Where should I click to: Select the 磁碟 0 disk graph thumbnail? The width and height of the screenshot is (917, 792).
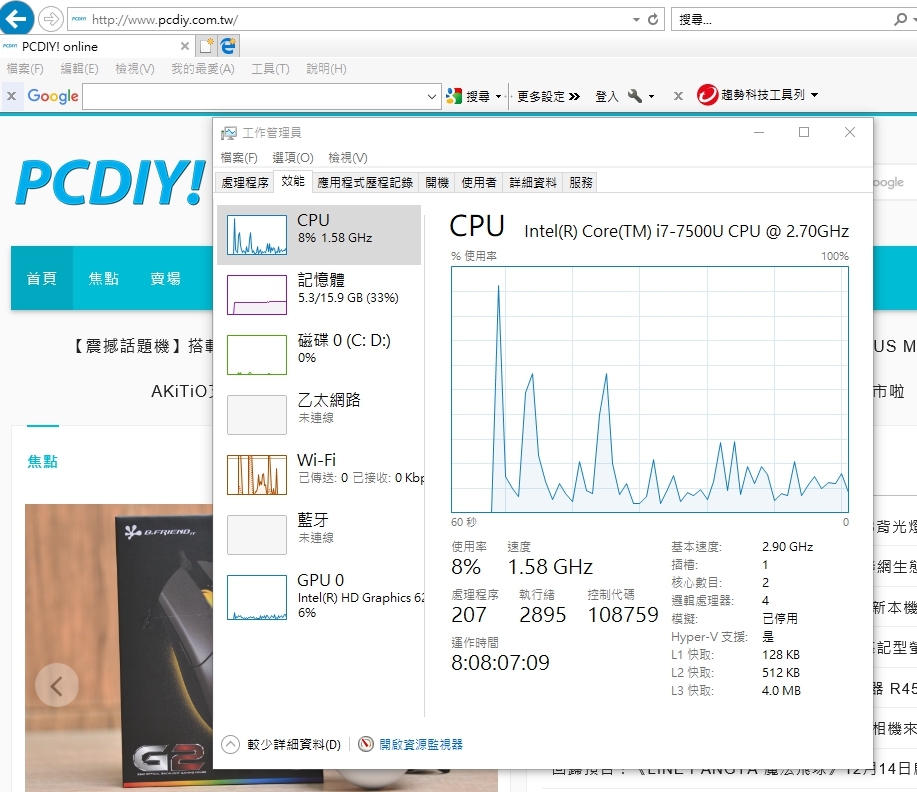(257, 354)
